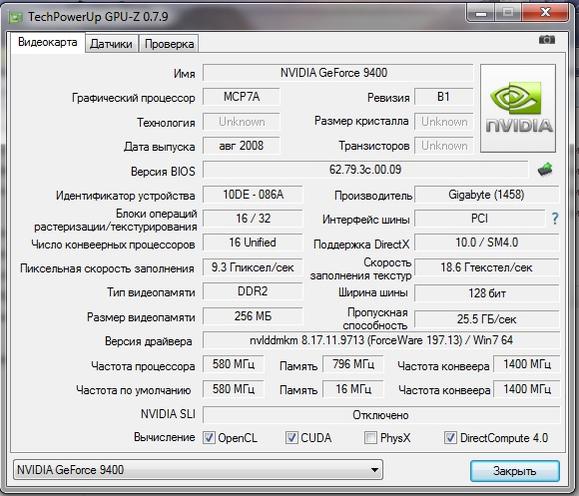Click the 10.0 / SM4.0 DirectX field
Image resolution: width=579 pixels, height=496 pixels.
(487, 242)
